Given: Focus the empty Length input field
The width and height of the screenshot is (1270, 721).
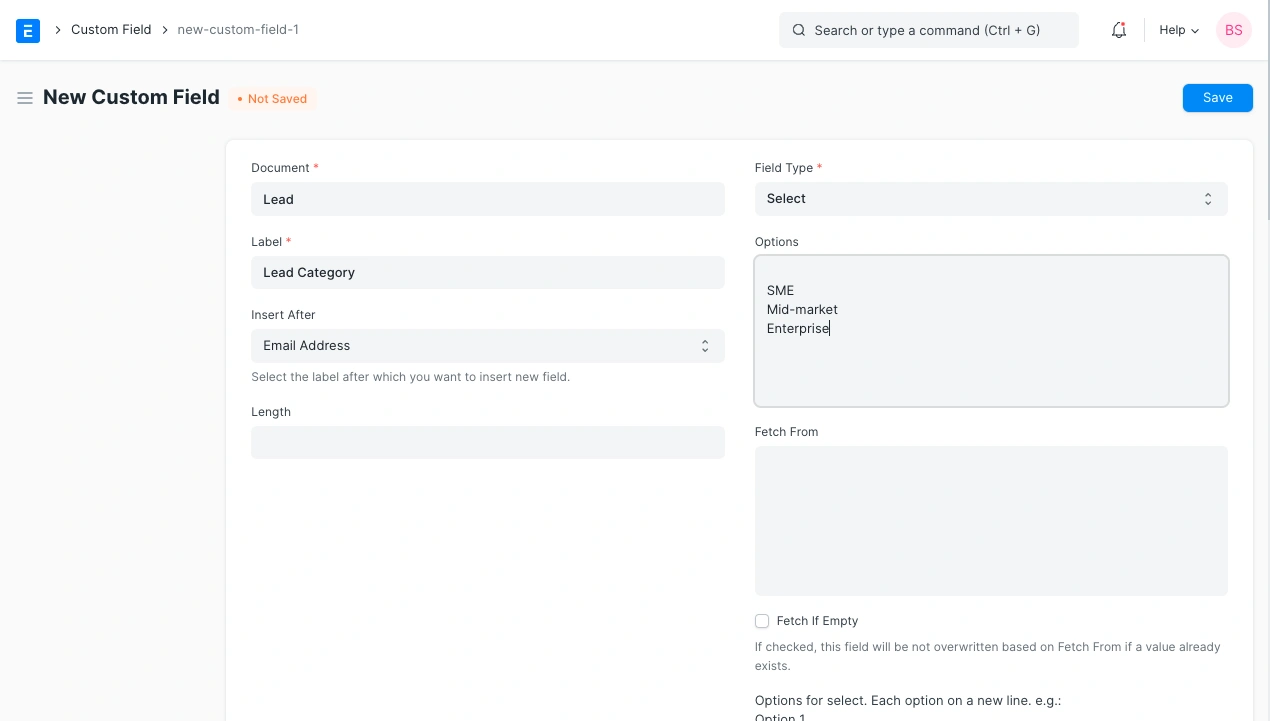Looking at the screenshot, I should click(x=487, y=443).
